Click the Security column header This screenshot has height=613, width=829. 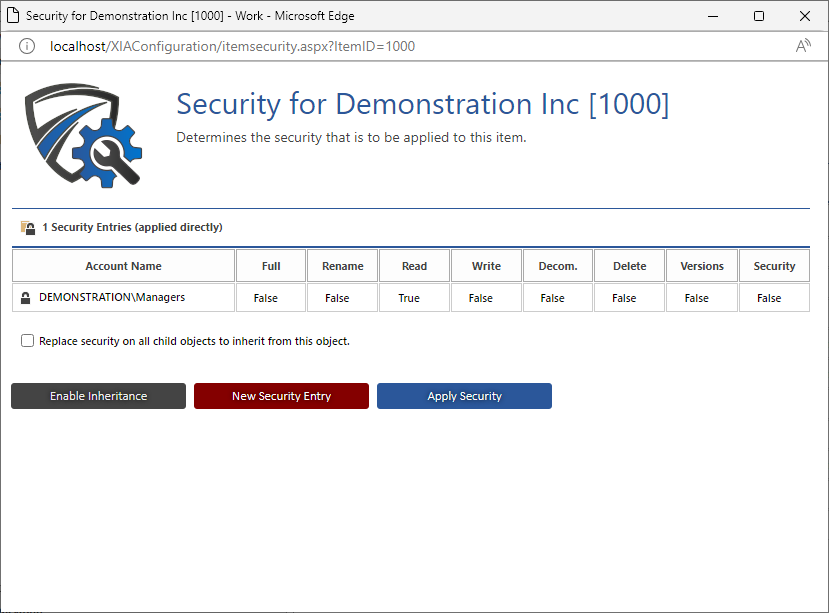pos(774,266)
